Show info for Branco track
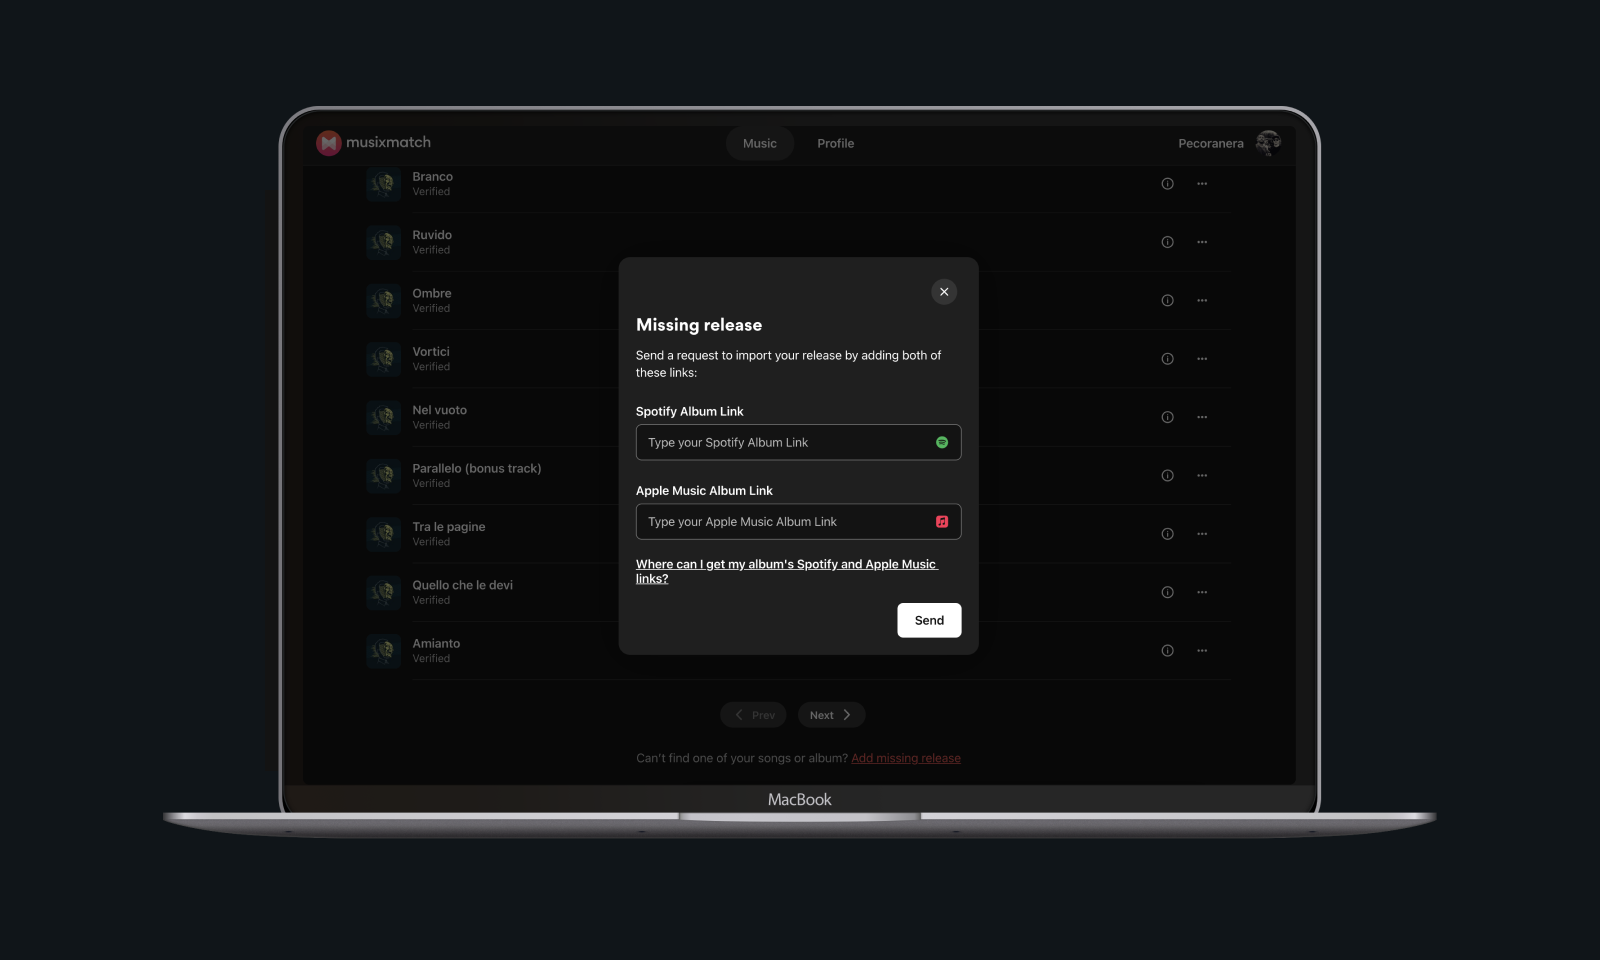The height and width of the screenshot is (960, 1600). pyautogui.click(x=1167, y=184)
